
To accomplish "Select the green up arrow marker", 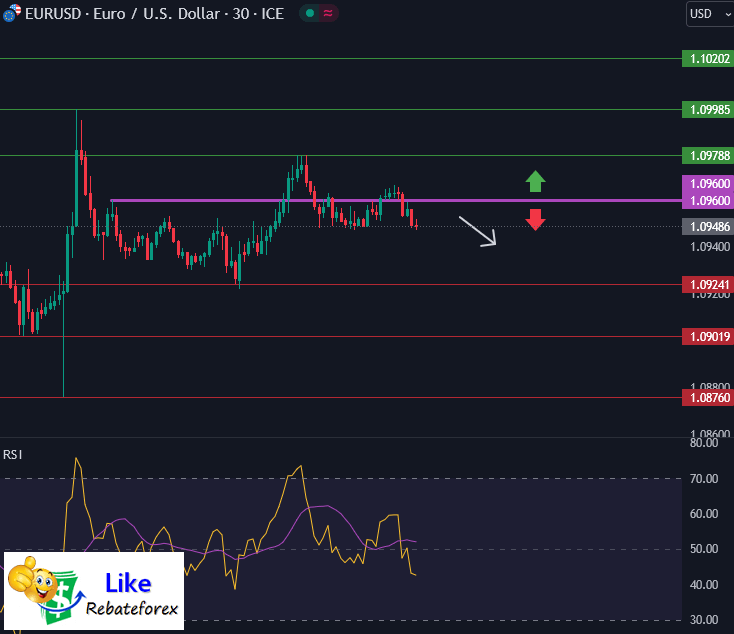I will pos(535,182).
